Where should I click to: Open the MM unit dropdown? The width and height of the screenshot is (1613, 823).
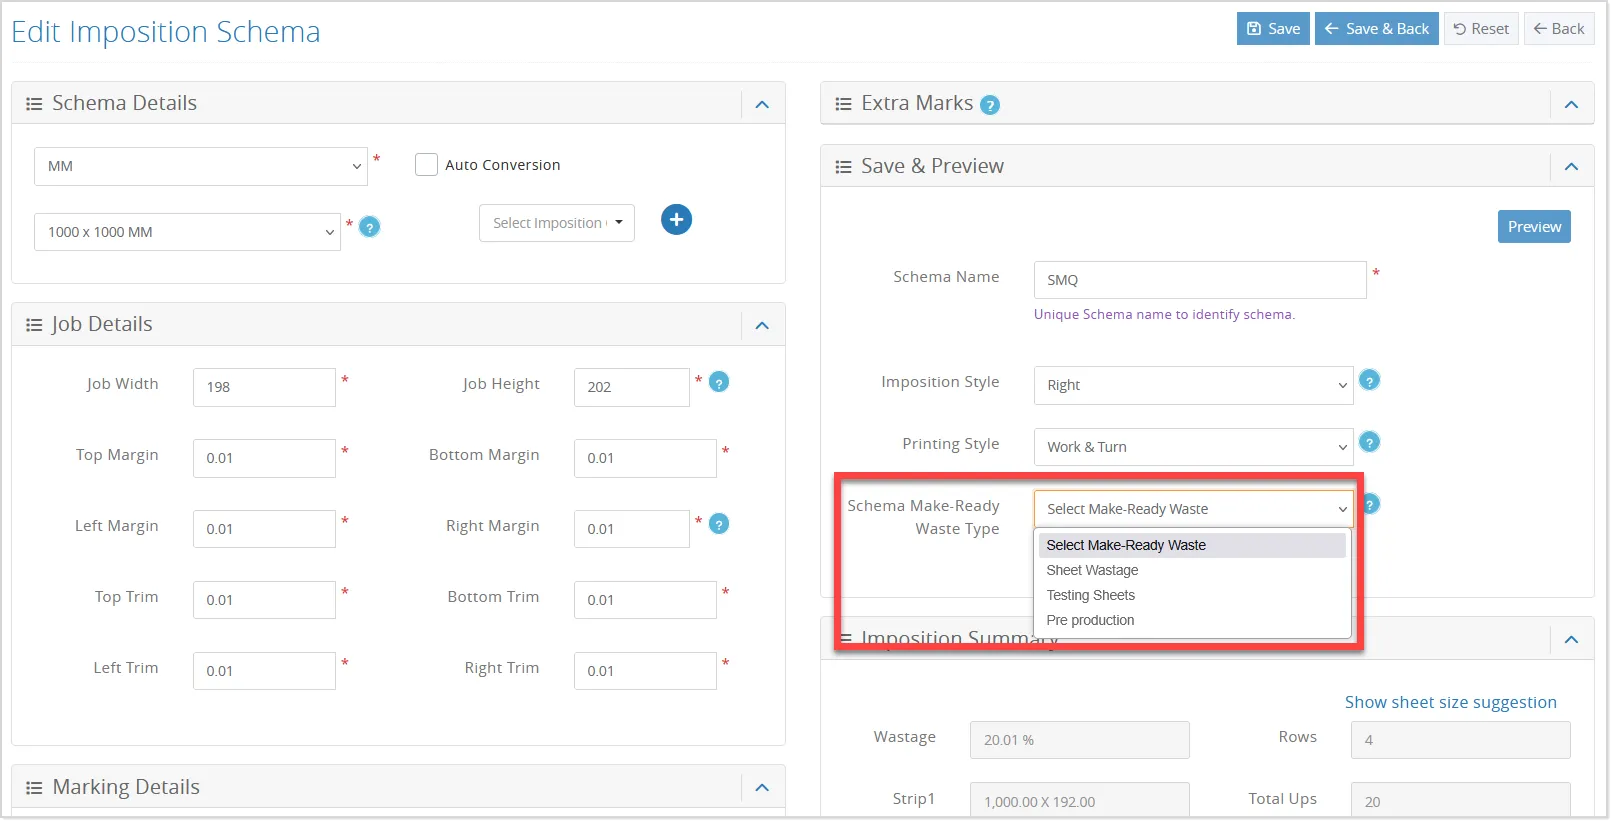coord(201,166)
